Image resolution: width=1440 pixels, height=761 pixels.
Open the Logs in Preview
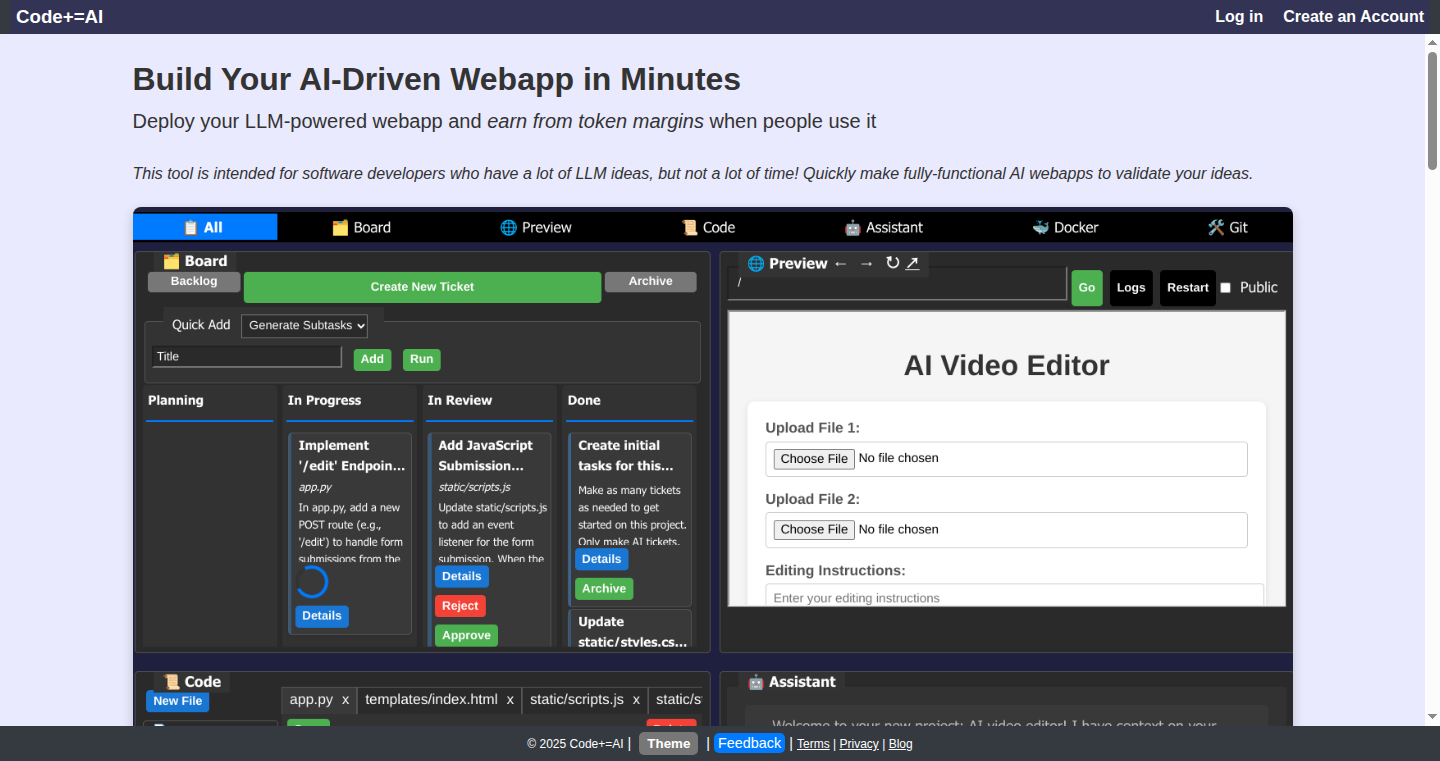point(1131,288)
